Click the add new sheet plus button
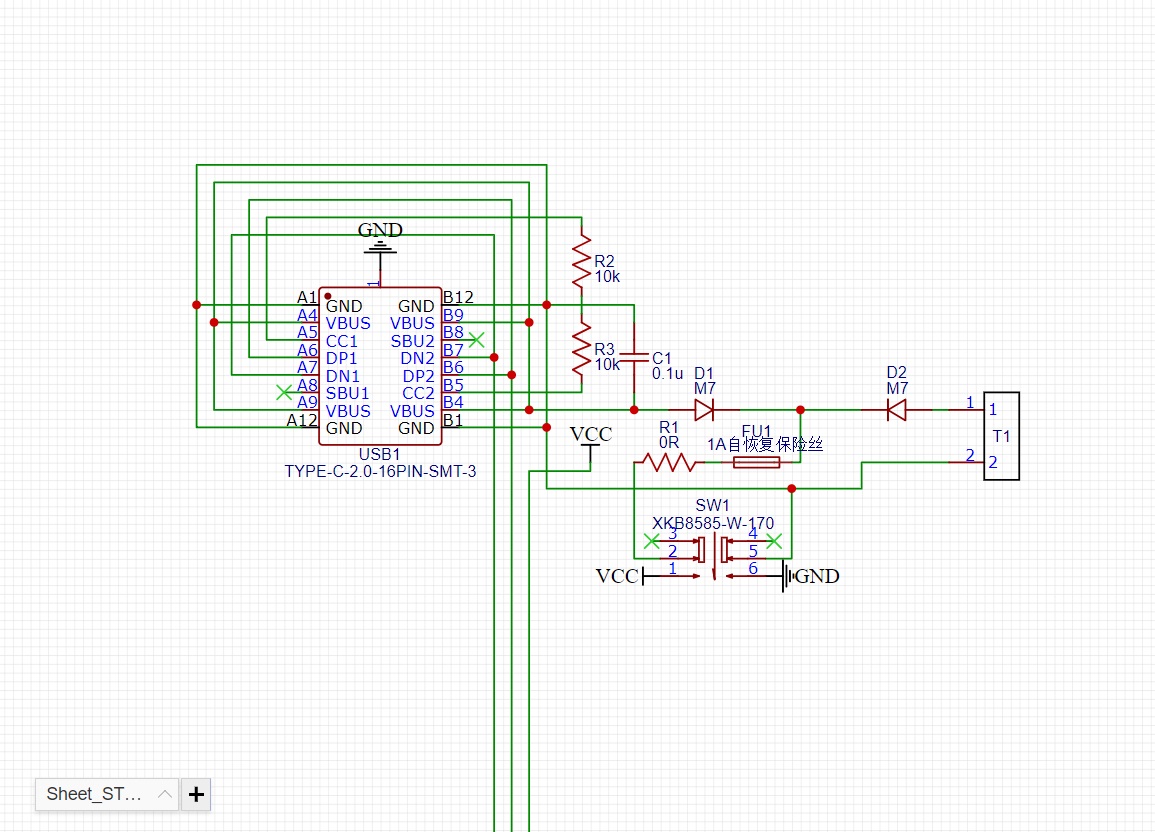Viewport: 1155px width, 832px height. (x=196, y=794)
